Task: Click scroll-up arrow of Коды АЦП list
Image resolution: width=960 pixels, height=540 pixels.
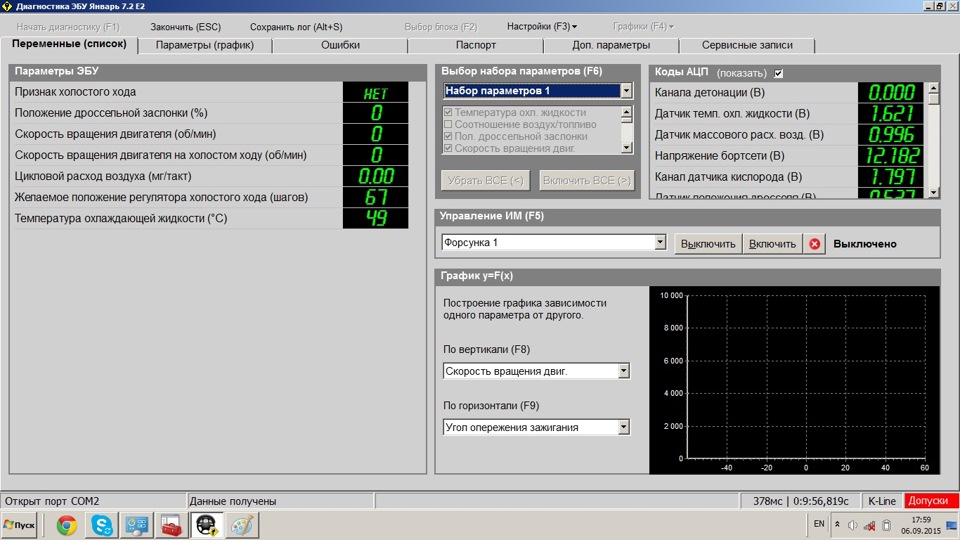Action: click(x=933, y=88)
